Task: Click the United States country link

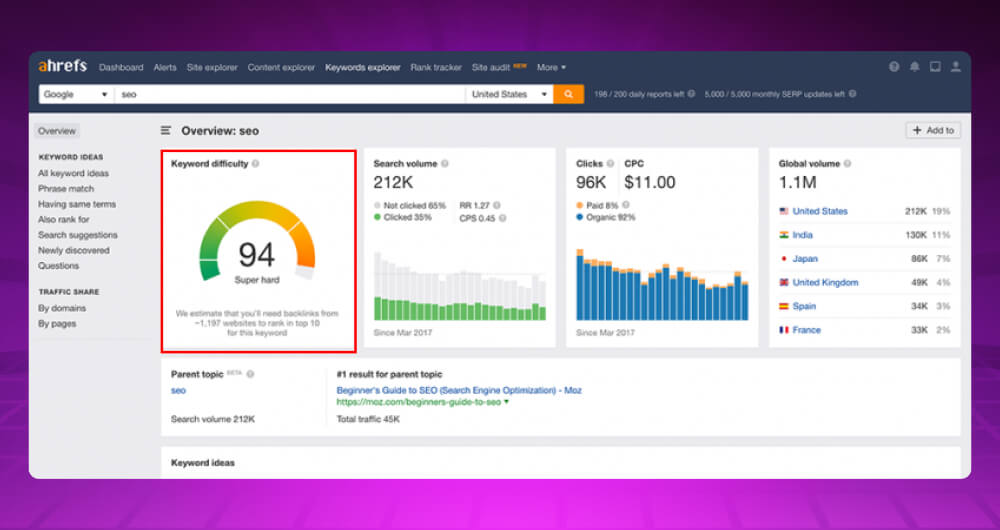Action: click(x=820, y=211)
